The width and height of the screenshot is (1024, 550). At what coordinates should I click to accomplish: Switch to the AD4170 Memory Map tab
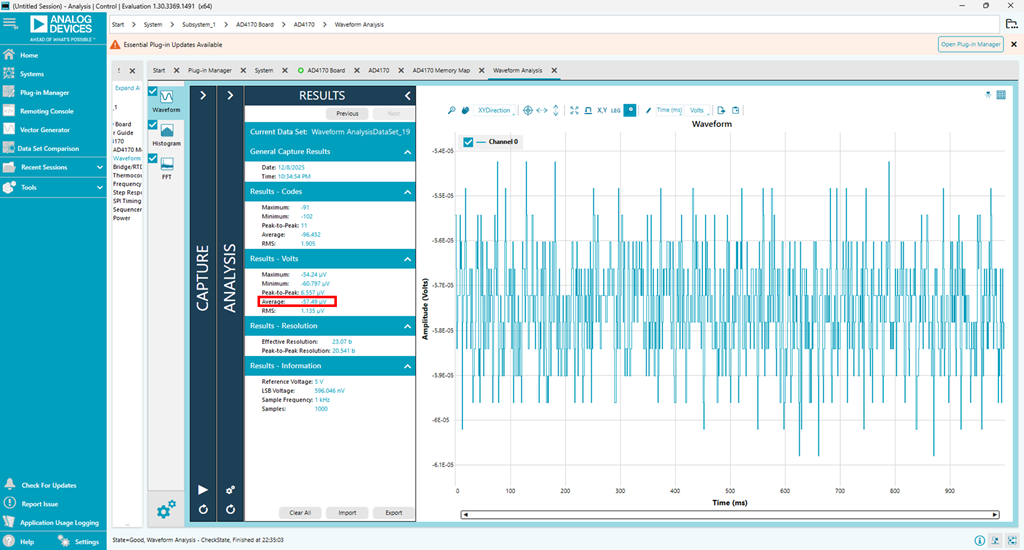coord(441,71)
